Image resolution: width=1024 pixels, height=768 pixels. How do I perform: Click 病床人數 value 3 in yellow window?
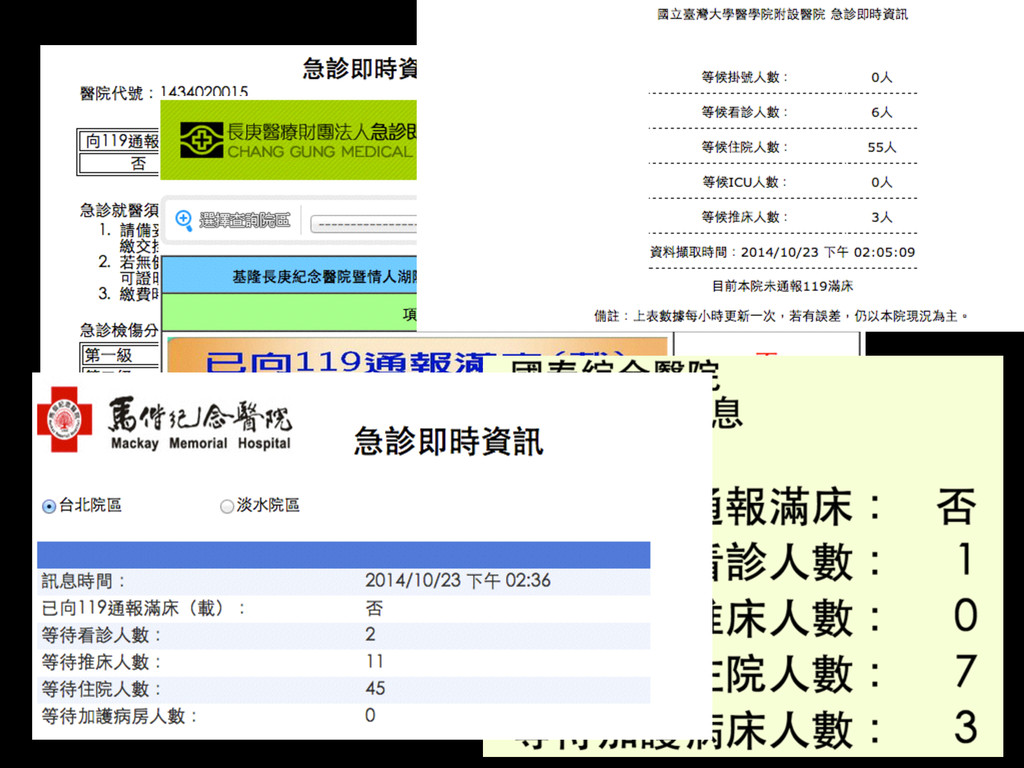click(x=965, y=729)
